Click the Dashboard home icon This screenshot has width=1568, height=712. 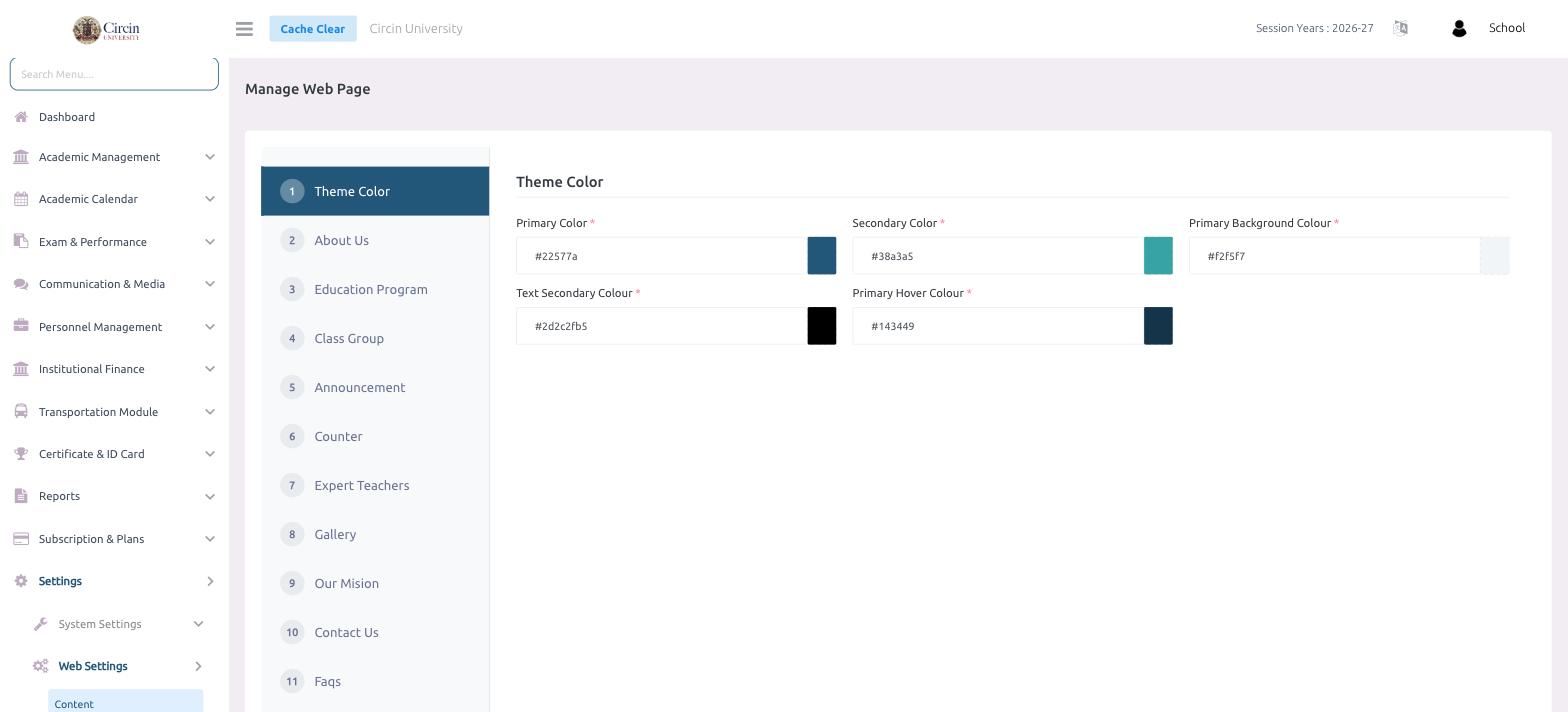coord(21,117)
